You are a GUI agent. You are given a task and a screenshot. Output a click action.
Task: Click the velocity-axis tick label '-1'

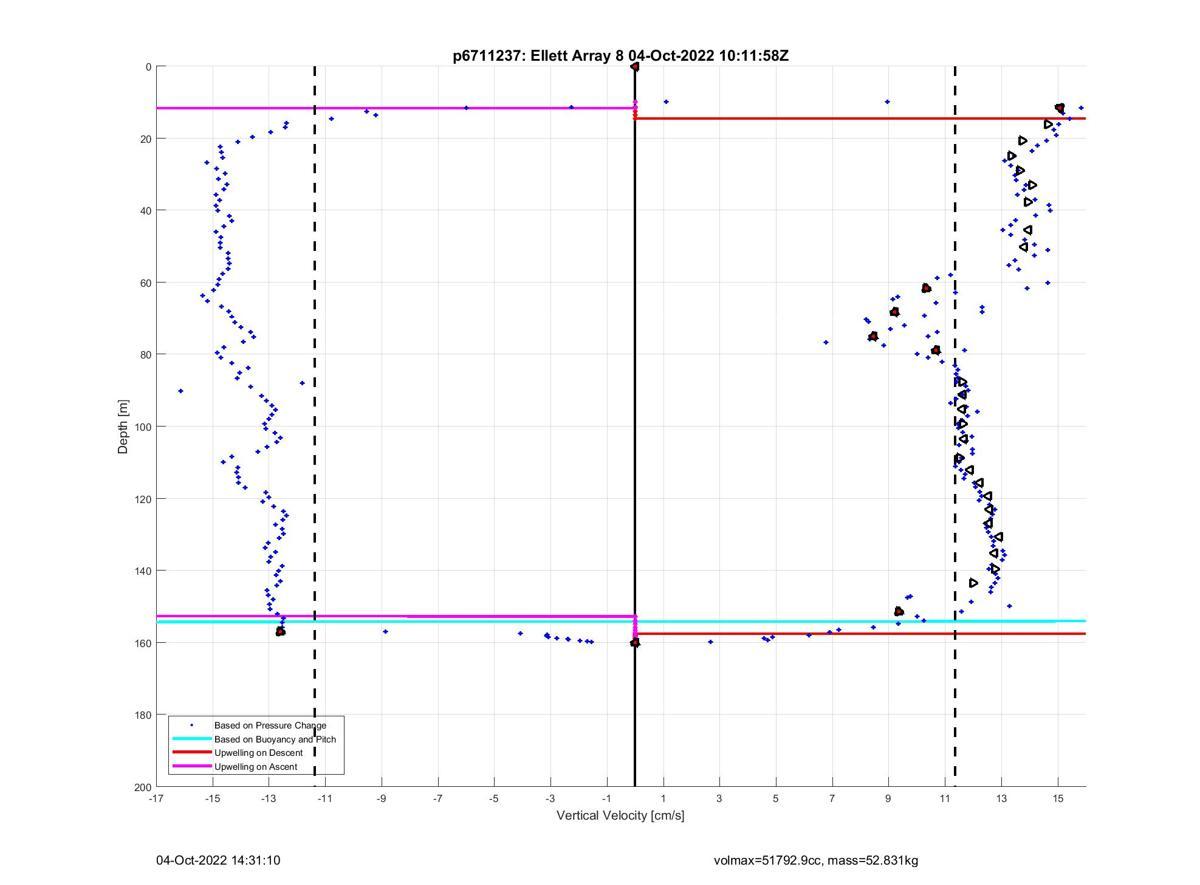tap(607, 799)
